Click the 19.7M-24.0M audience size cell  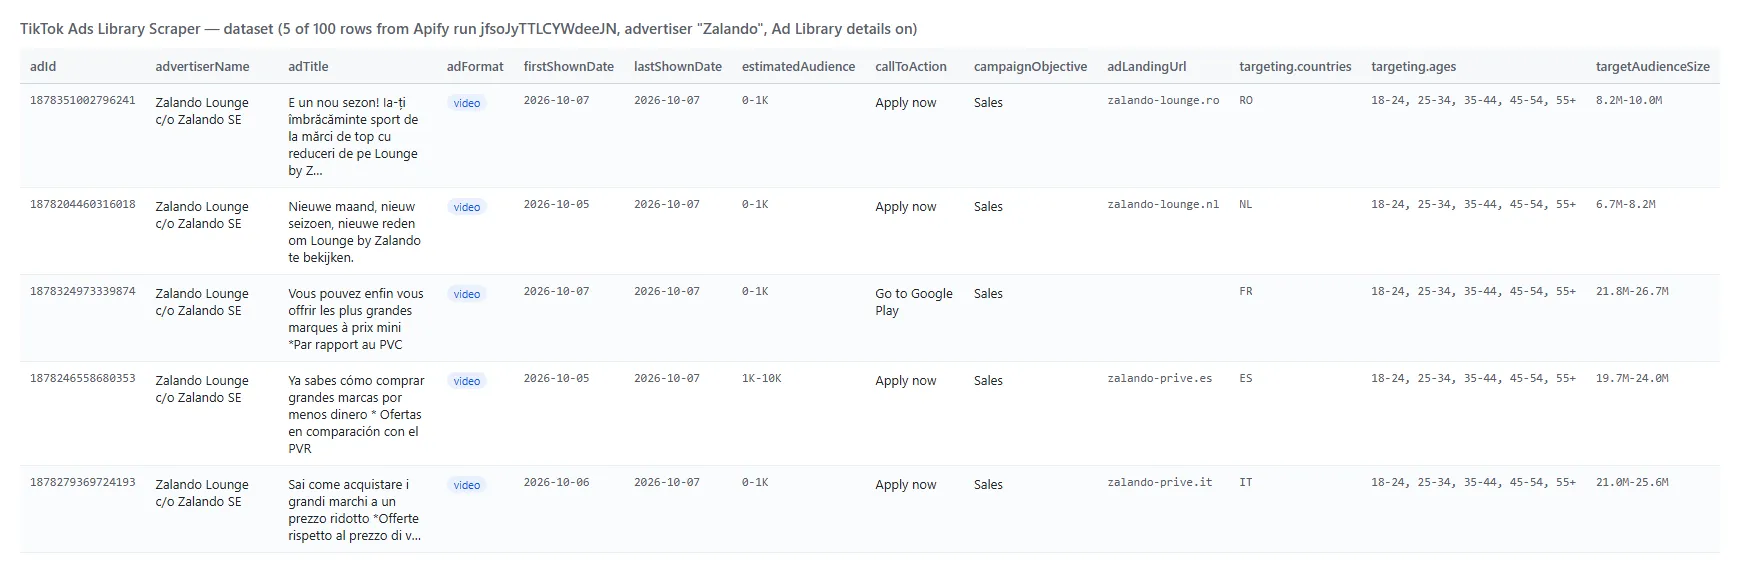[1632, 379]
